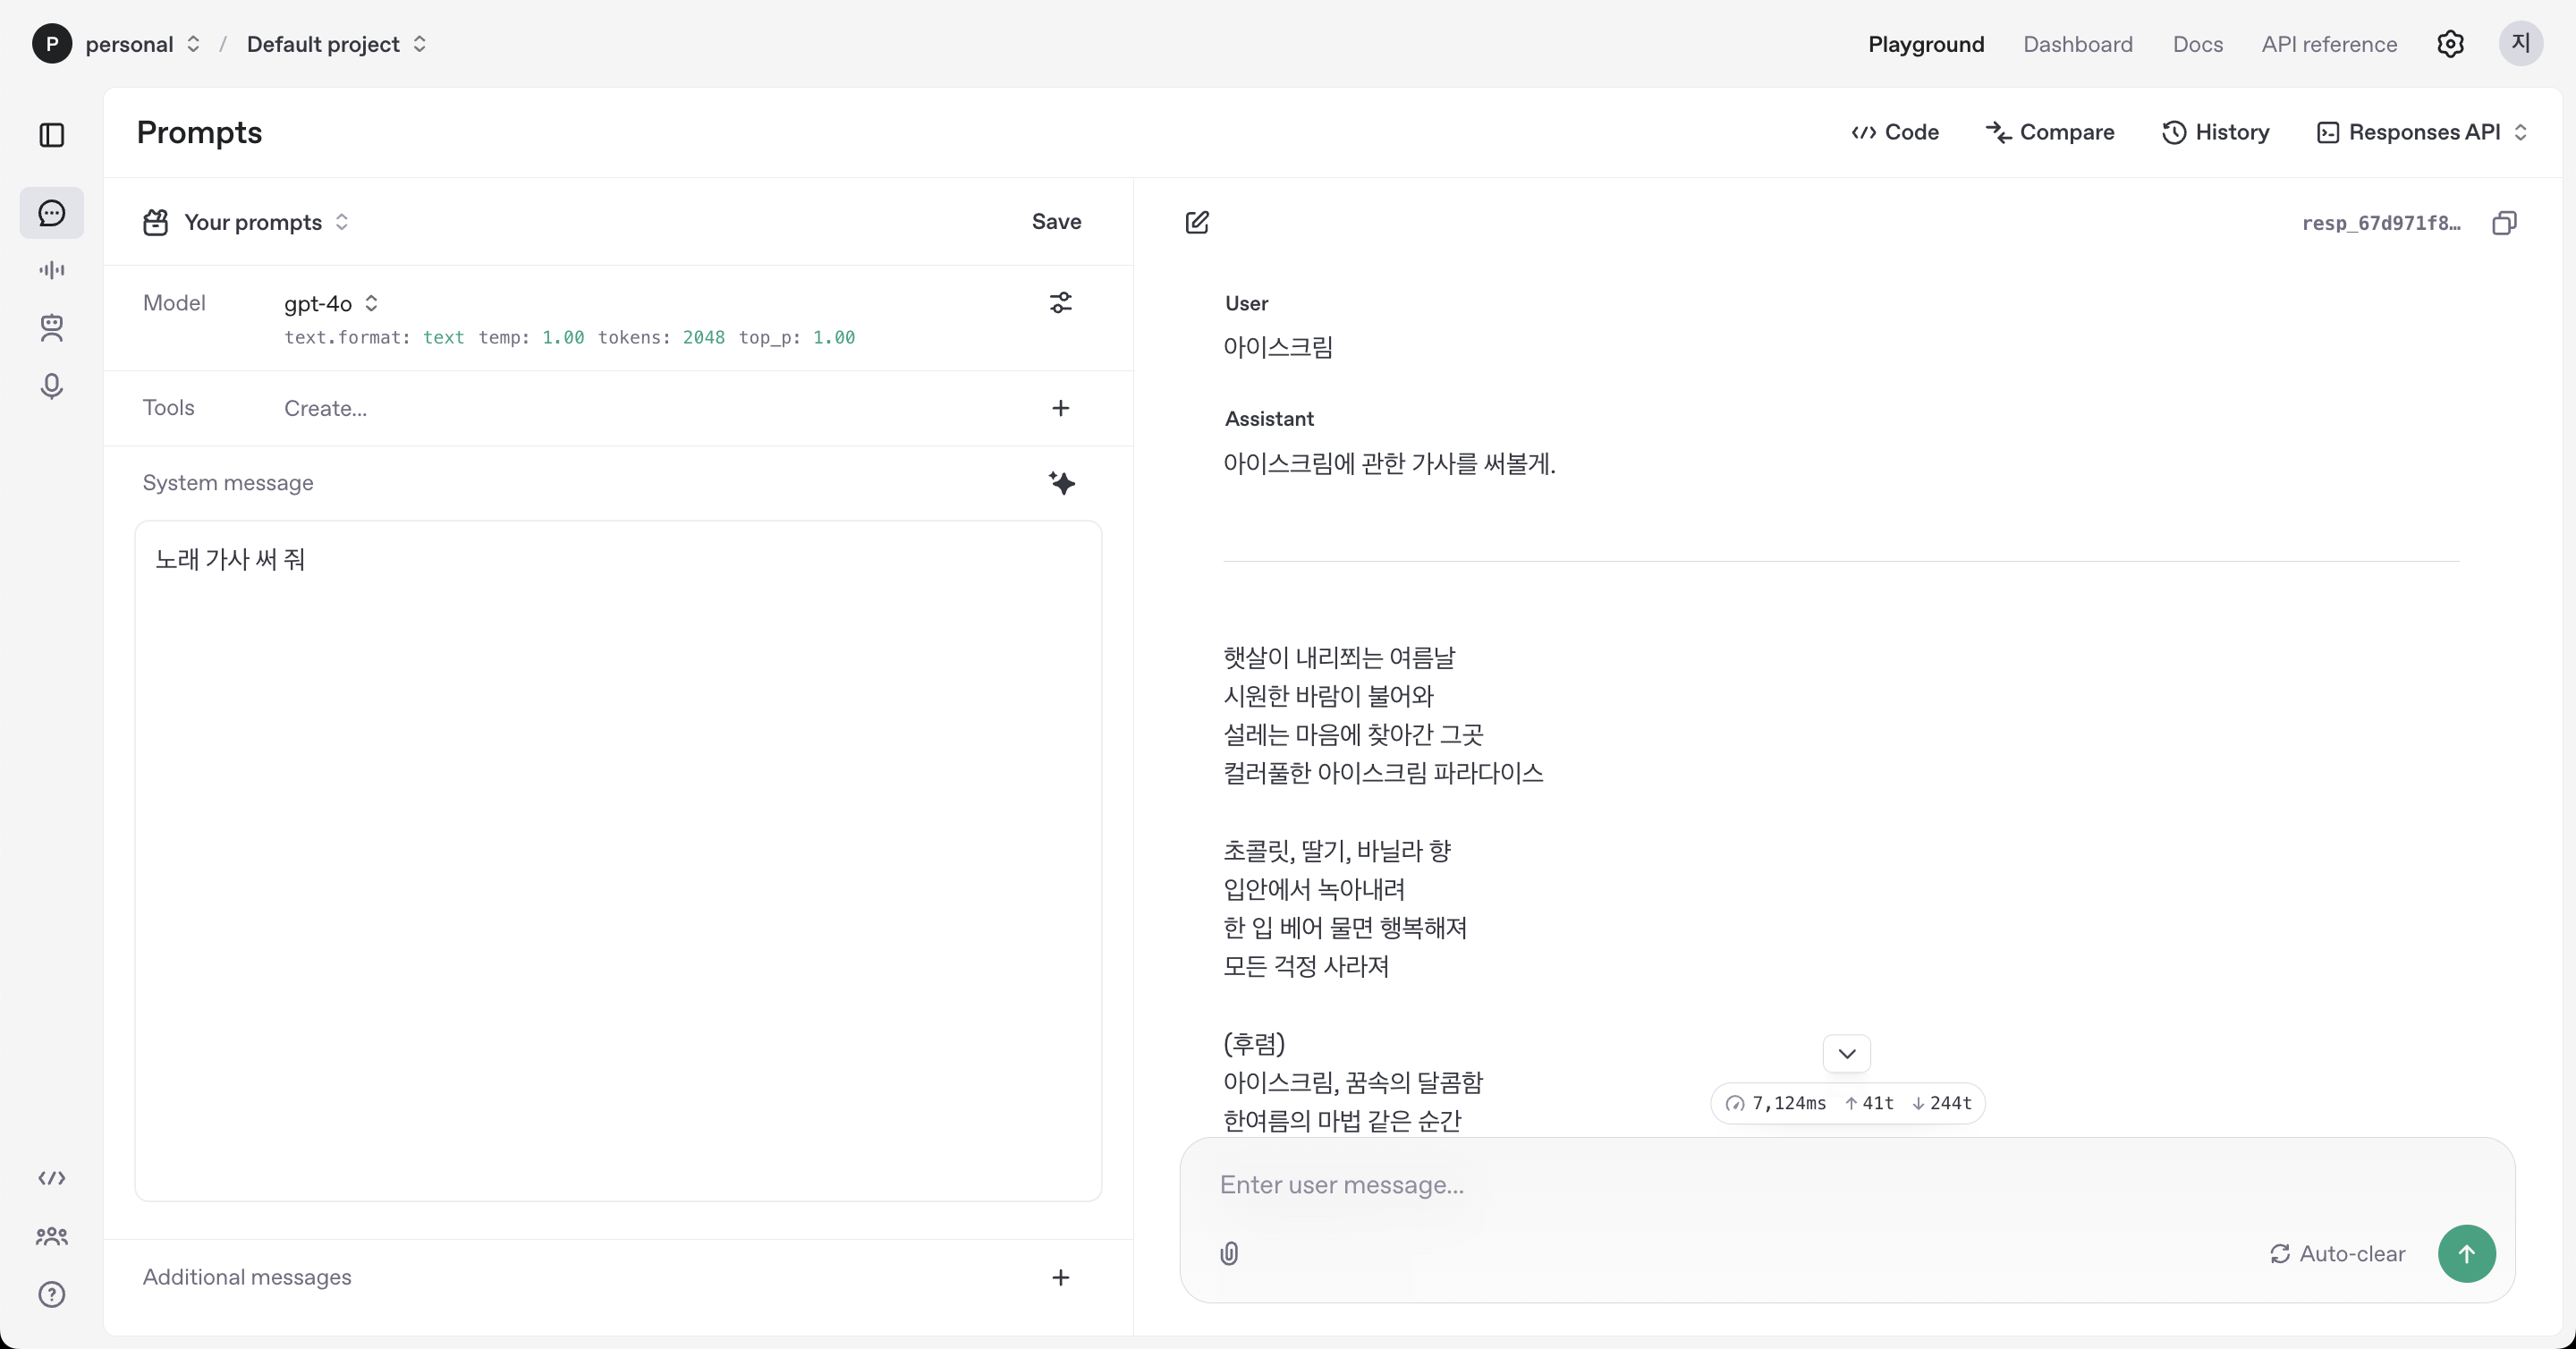The width and height of the screenshot is (2576, 1349).
Task: Expand Additional messages with plus button
Action: pyautogui.click(x=1061, y=1277)
